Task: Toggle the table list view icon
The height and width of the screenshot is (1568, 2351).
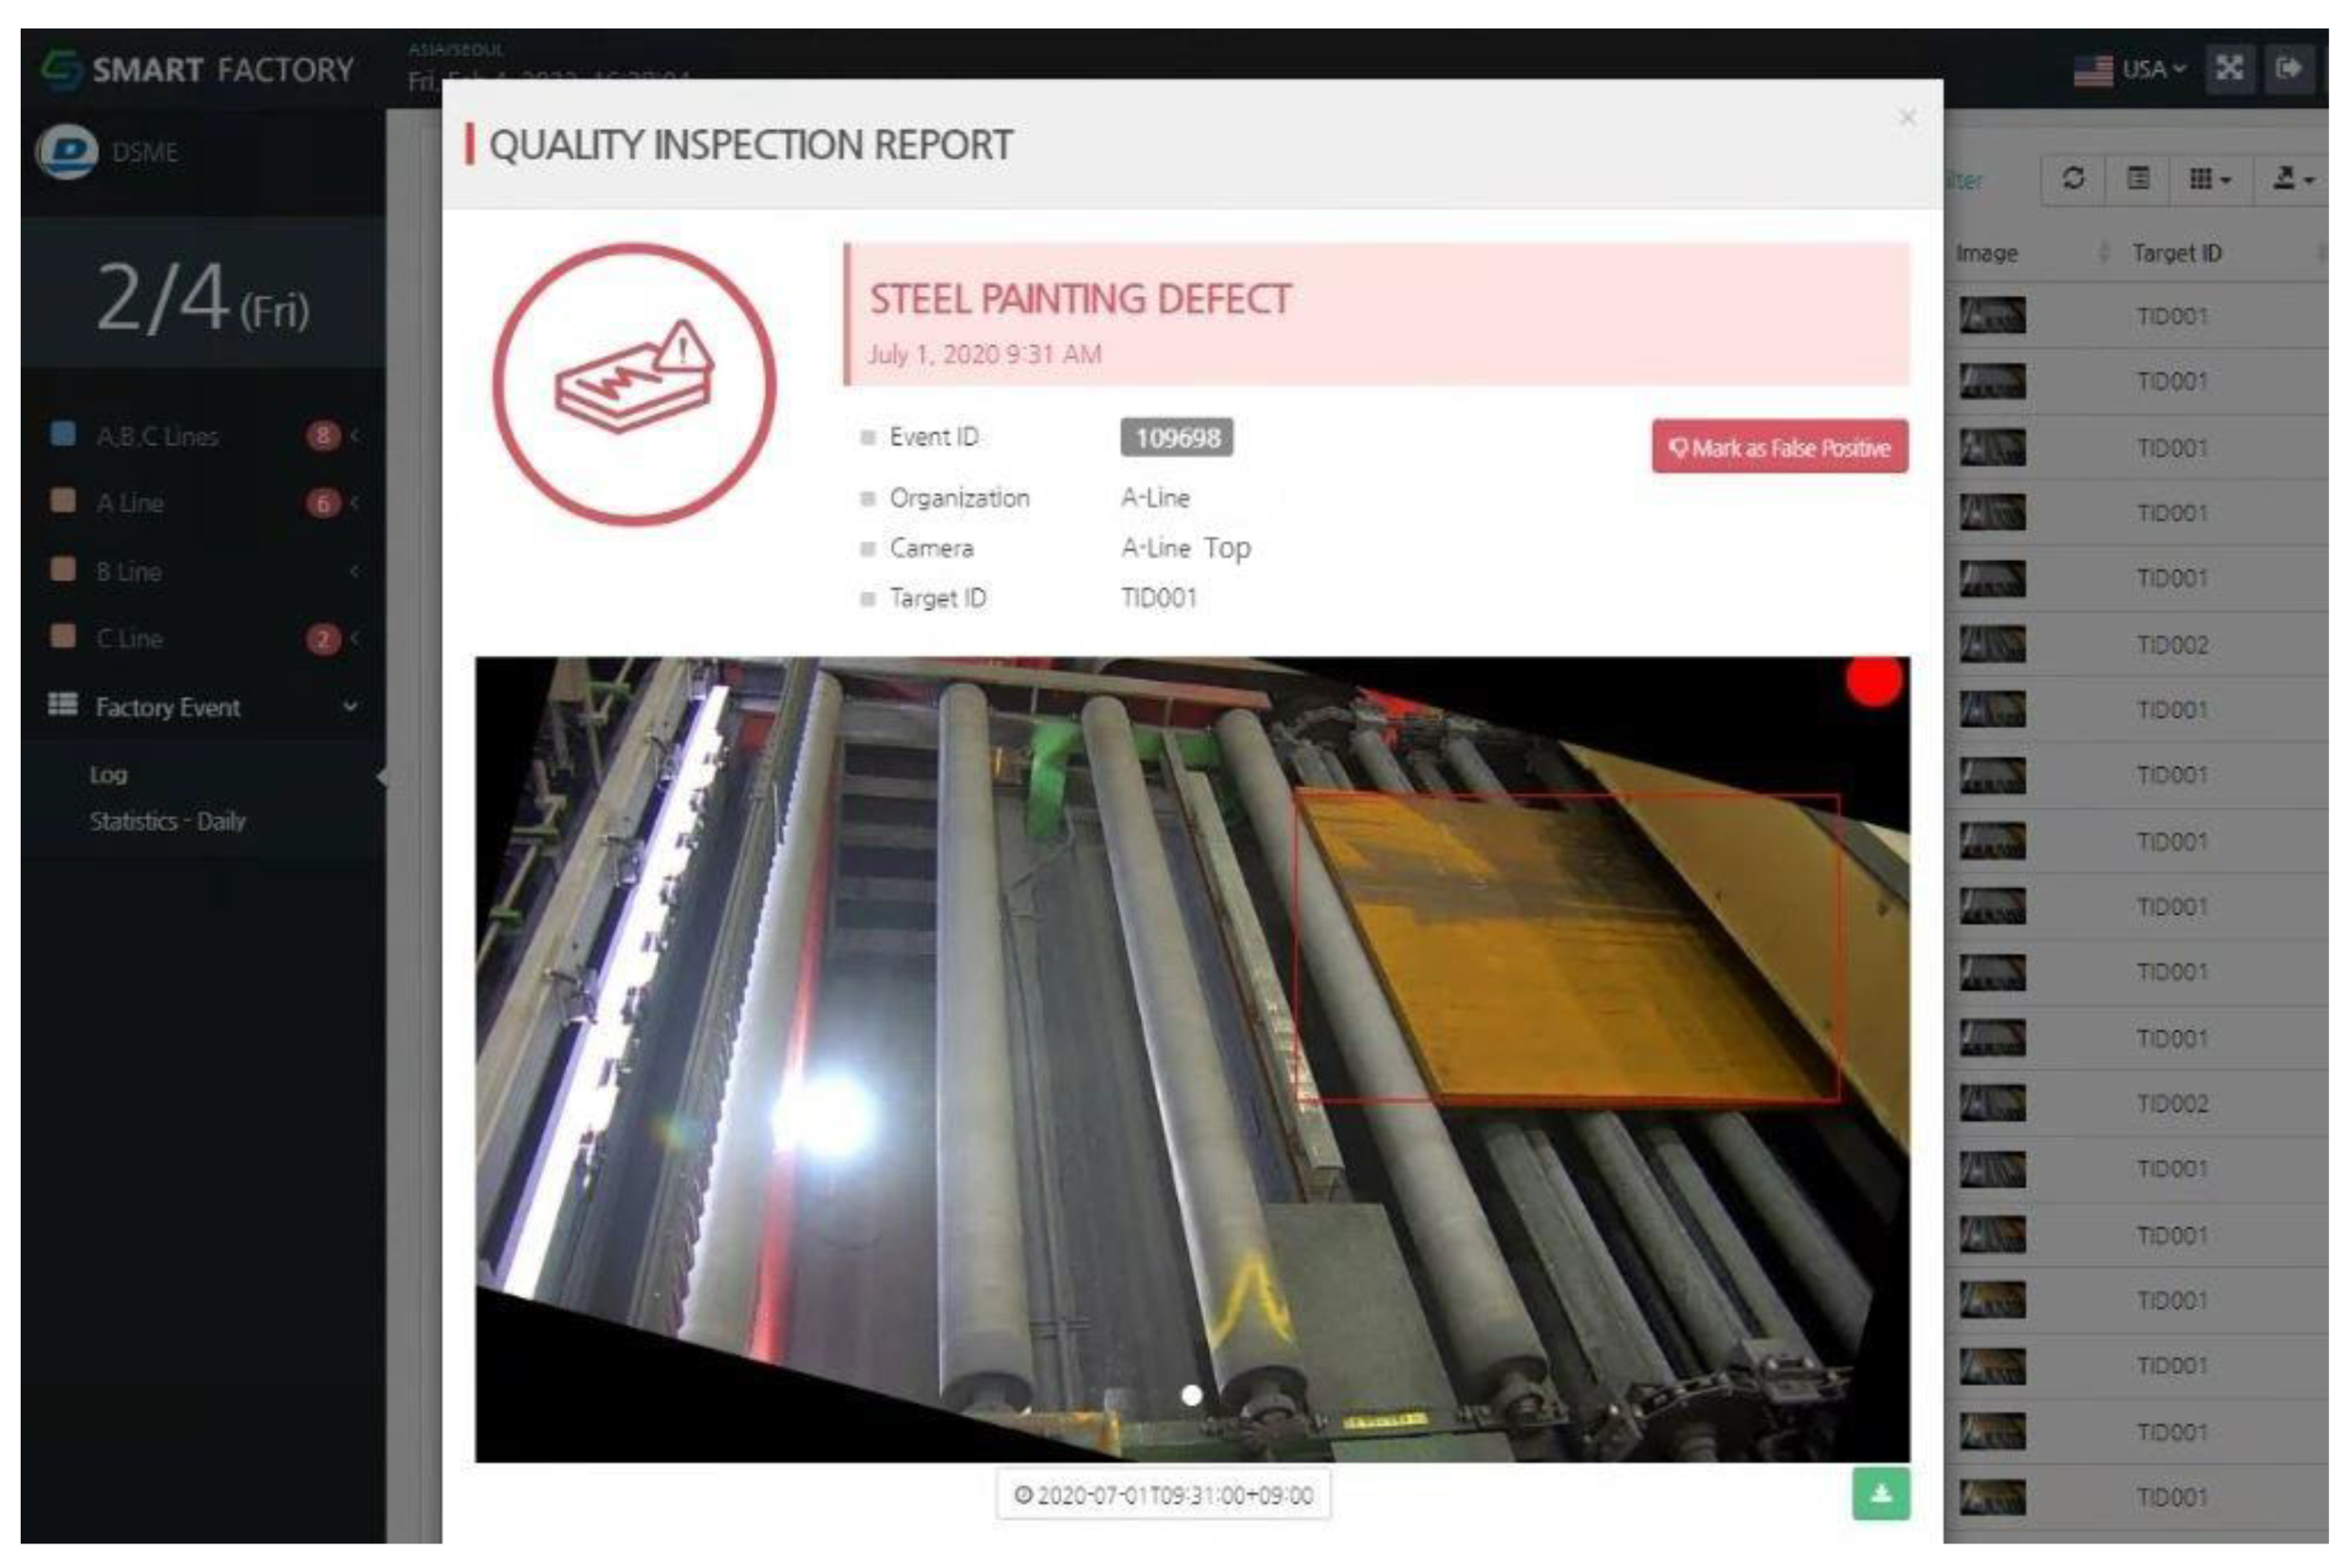Action: coord(2138,179)
